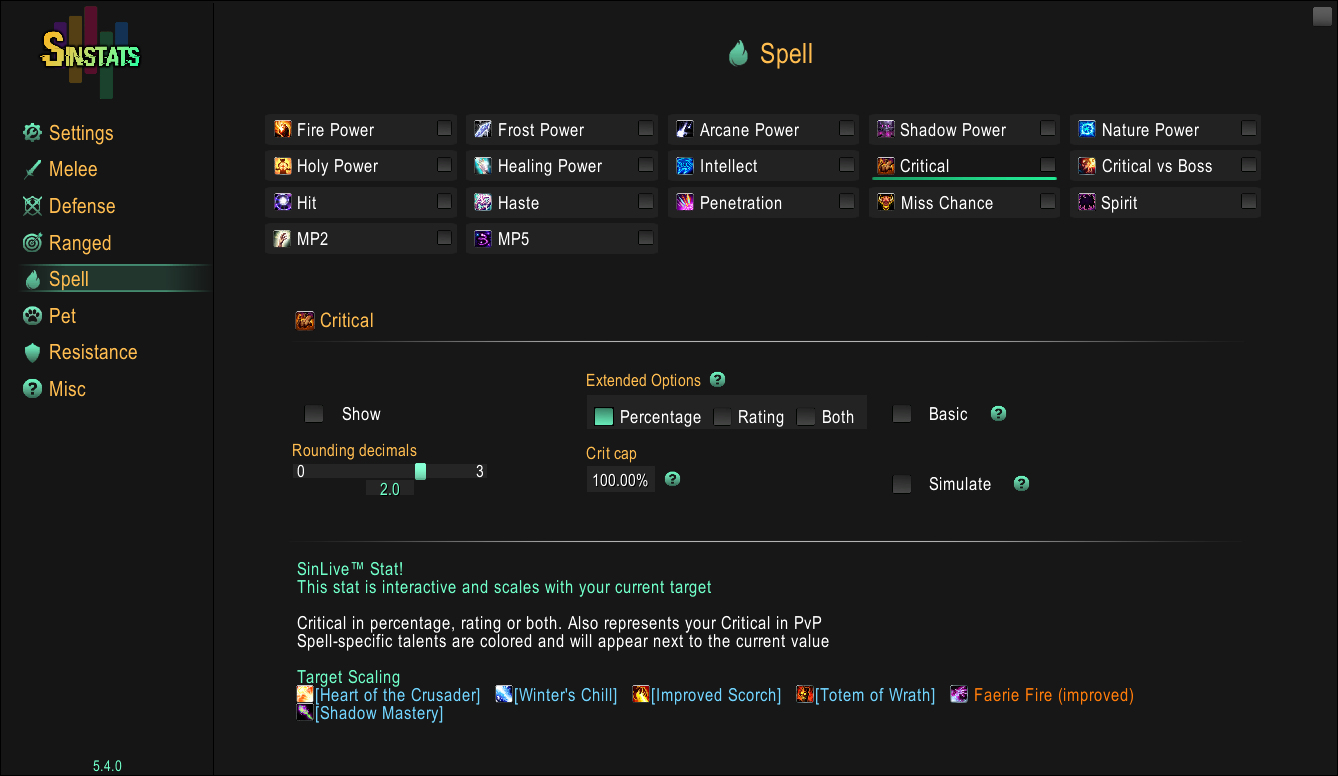
Task: Click the help icon next to Simulate
Action: 1021,484
